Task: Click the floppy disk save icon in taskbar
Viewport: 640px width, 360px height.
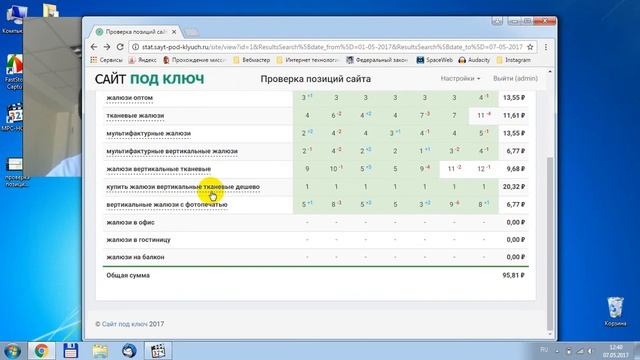Action: (71, 351)
